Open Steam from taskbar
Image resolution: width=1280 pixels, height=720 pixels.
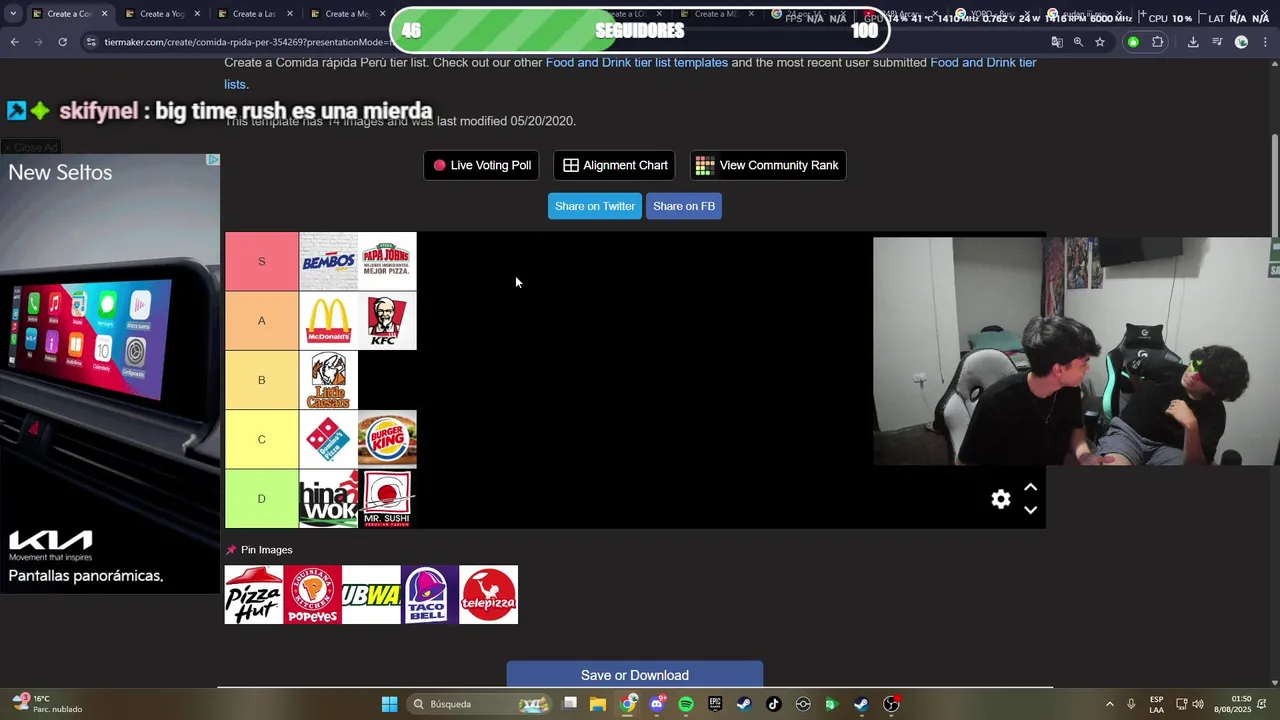coord(744,704)
